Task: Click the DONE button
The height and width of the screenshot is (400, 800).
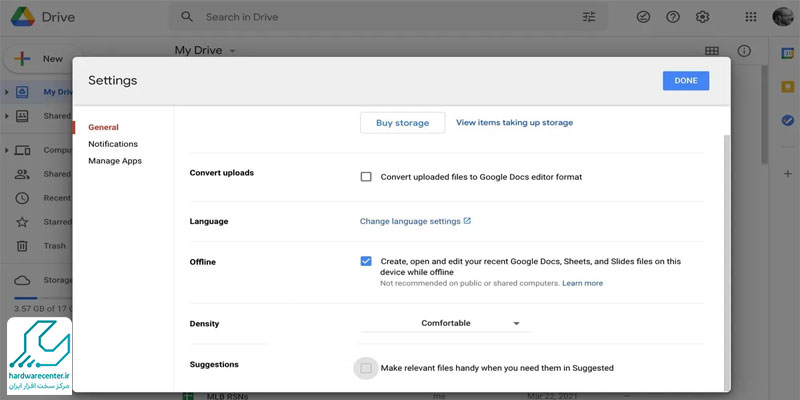Action: point(686,81)
